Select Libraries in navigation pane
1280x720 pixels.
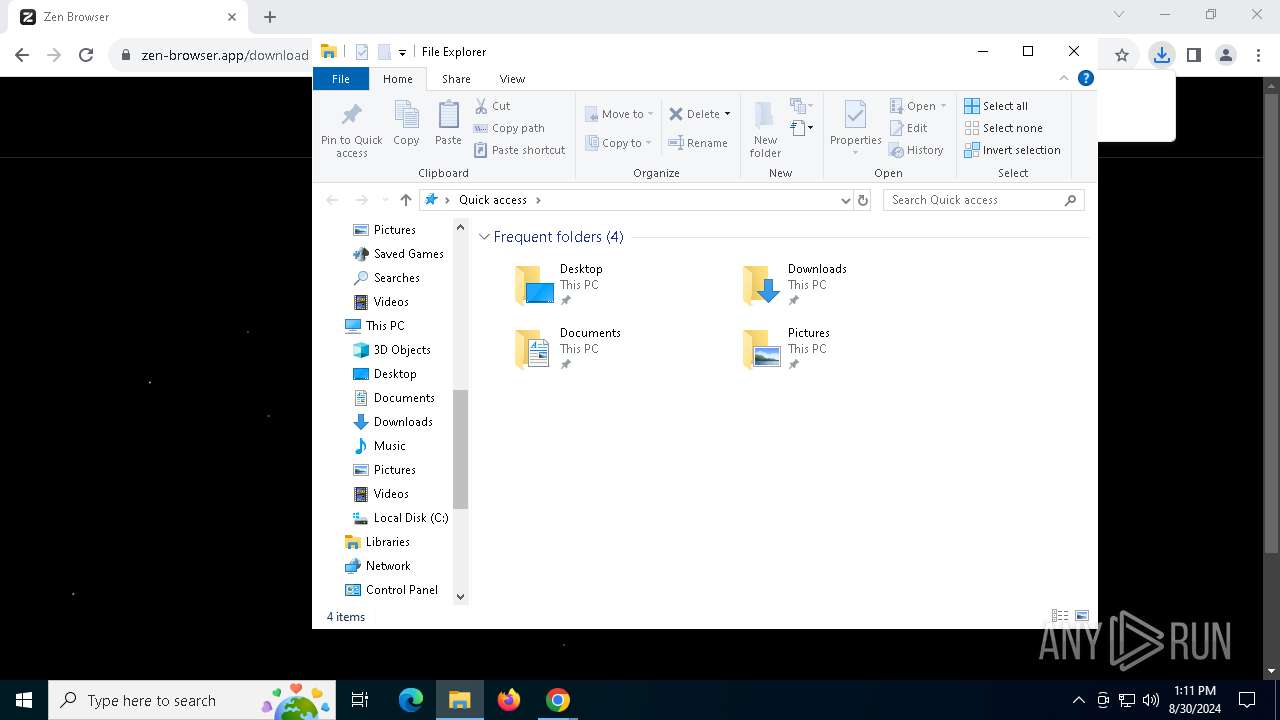377,542
